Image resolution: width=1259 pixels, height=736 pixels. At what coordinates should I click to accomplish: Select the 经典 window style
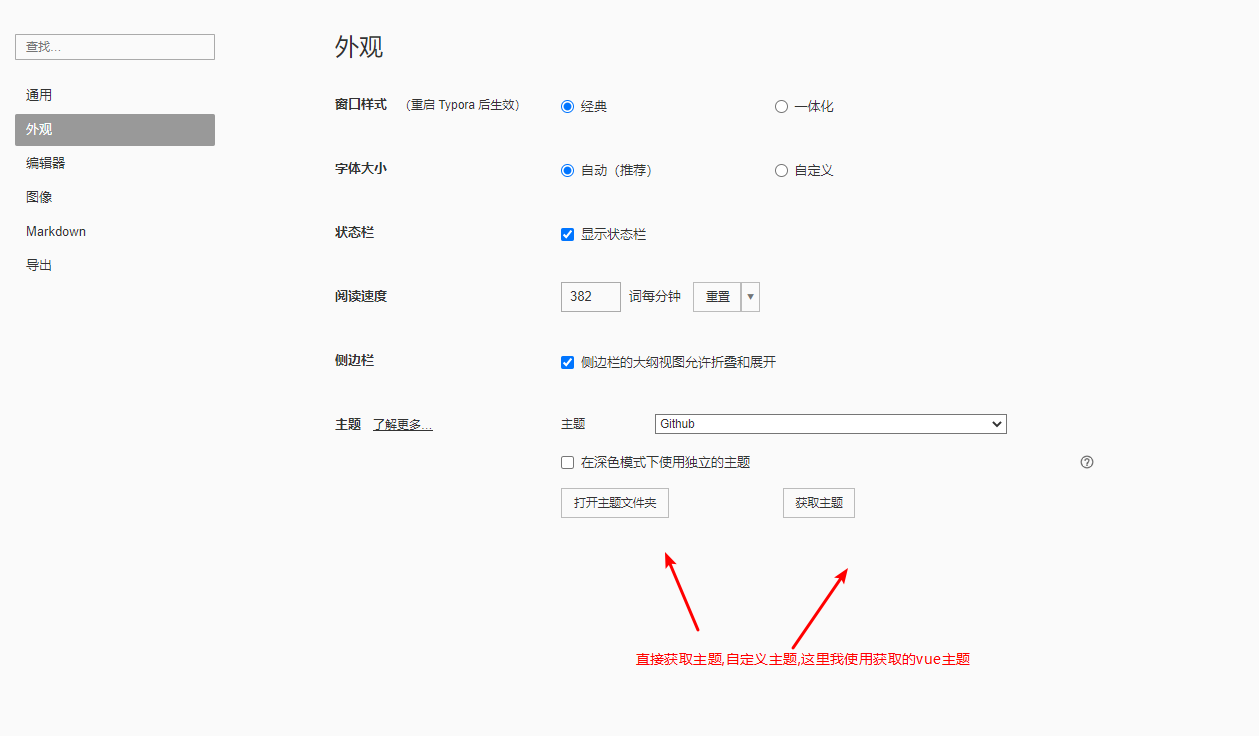tap(568, 106)
